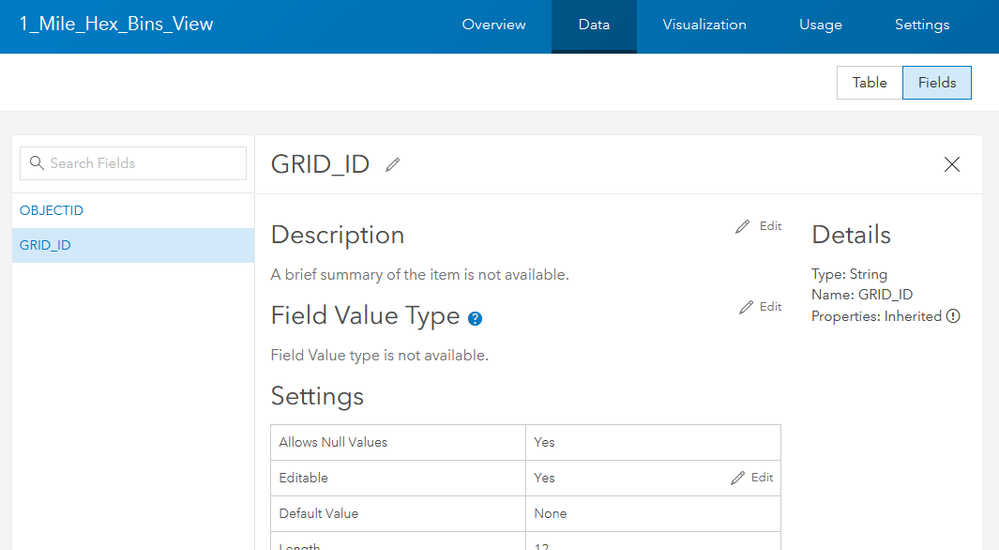Click the pencil icon beside GRID_ID title
This screenshot has width=999, height=550.
pyautogui.click(x=392, y=165)
